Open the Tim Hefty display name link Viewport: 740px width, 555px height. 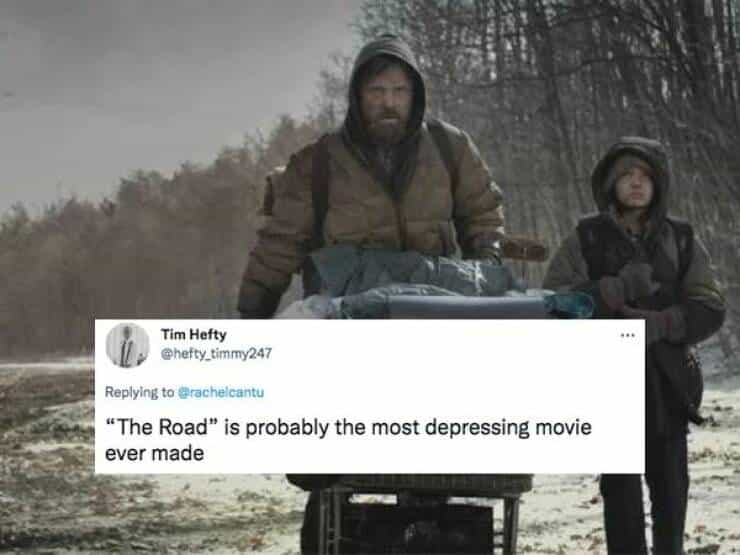[193, 335]
